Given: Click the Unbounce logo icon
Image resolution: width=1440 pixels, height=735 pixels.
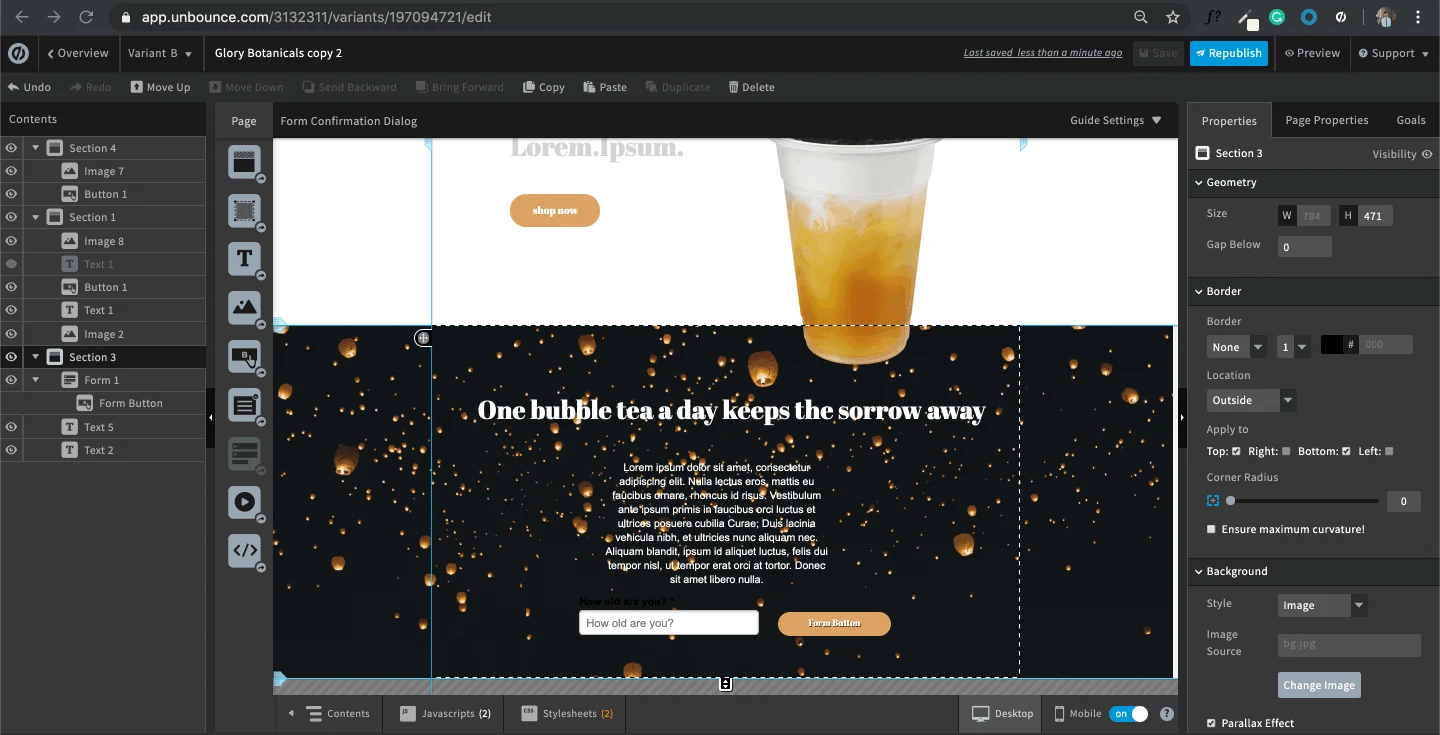Looking at the screenshot, I should click(x=18, y=53).
